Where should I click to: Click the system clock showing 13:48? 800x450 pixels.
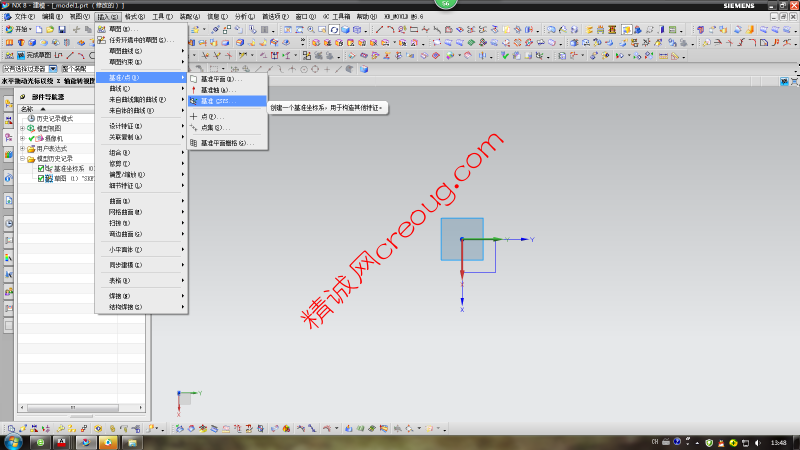click(x=779, y=442)
